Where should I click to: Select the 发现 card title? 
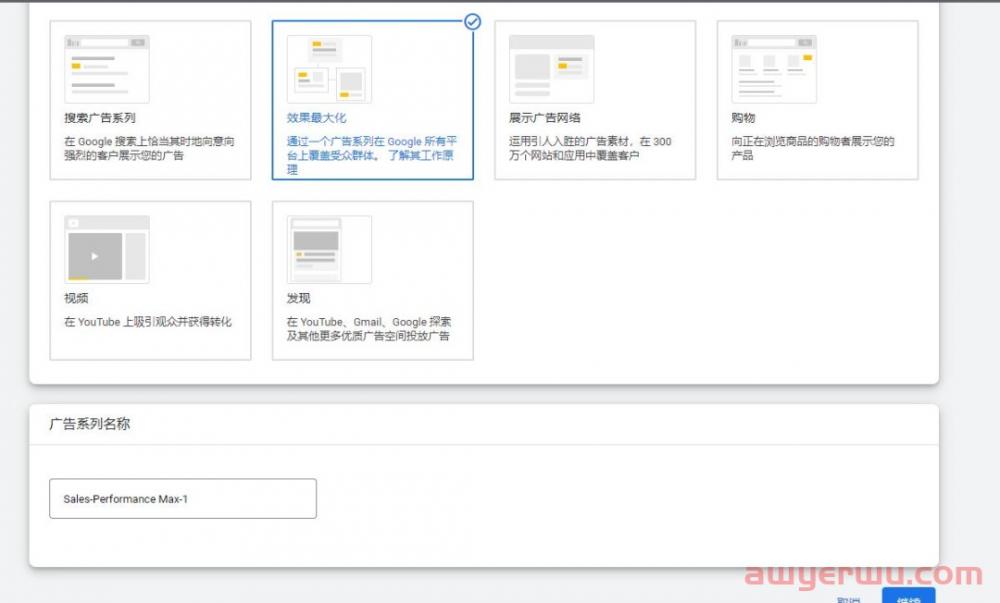click(299, 298)
